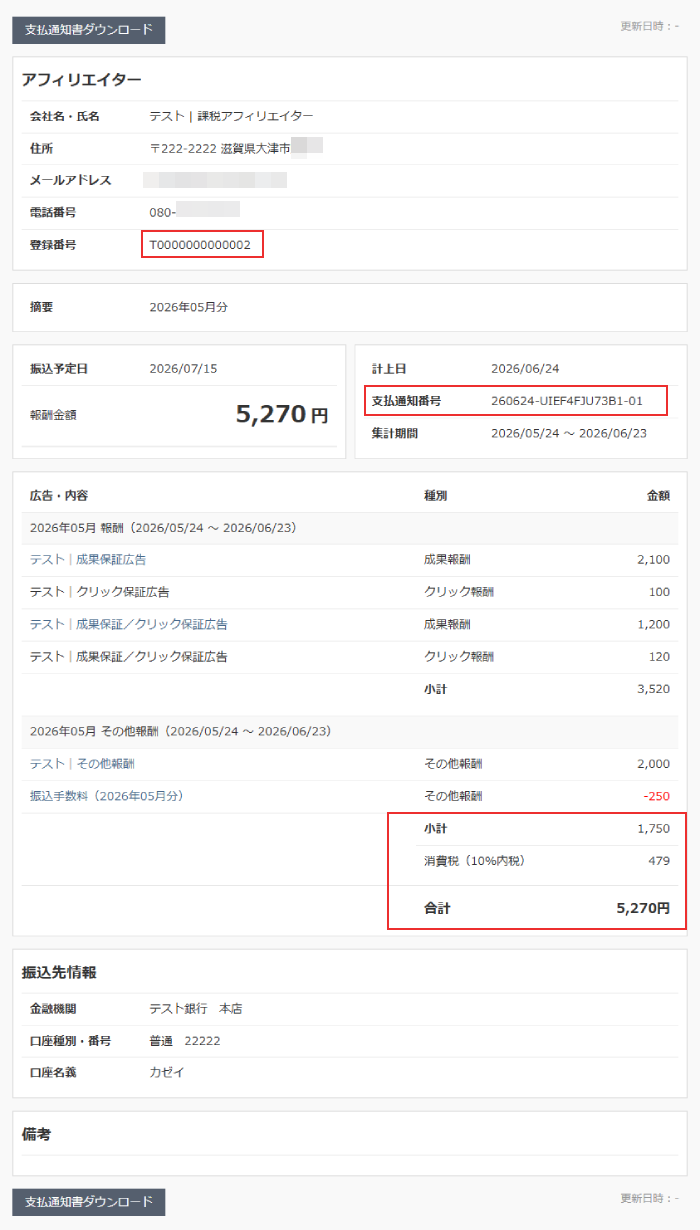Click the red -250 transfer fee amount

click(x=657, y=796)
